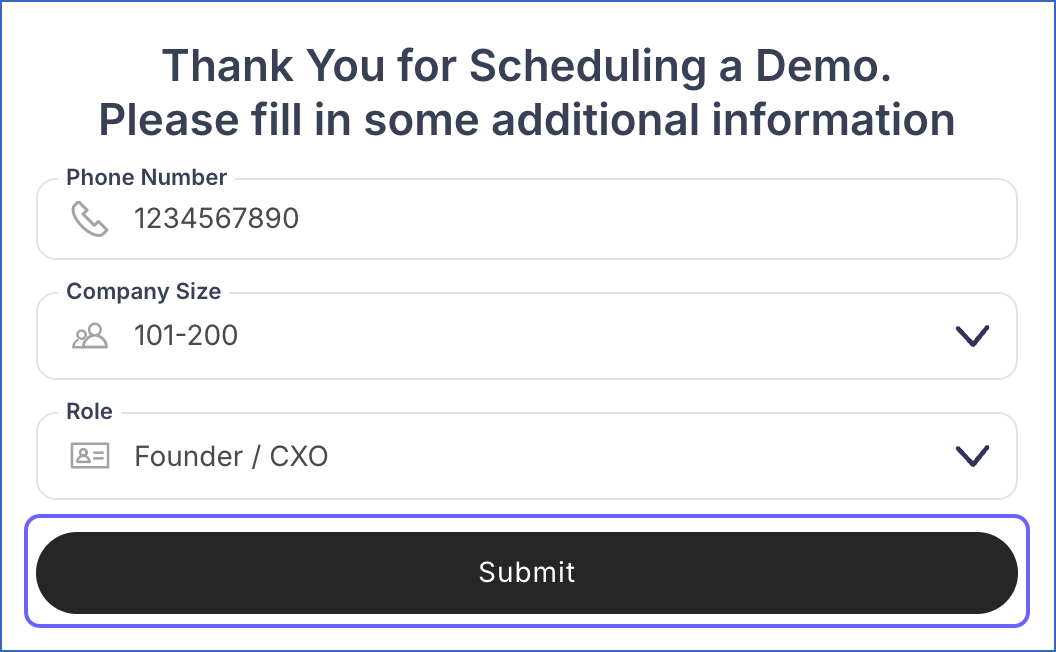Click the "Role" field label
The width and height of the screenshot is (1056, 652).
tap(89, 412)
